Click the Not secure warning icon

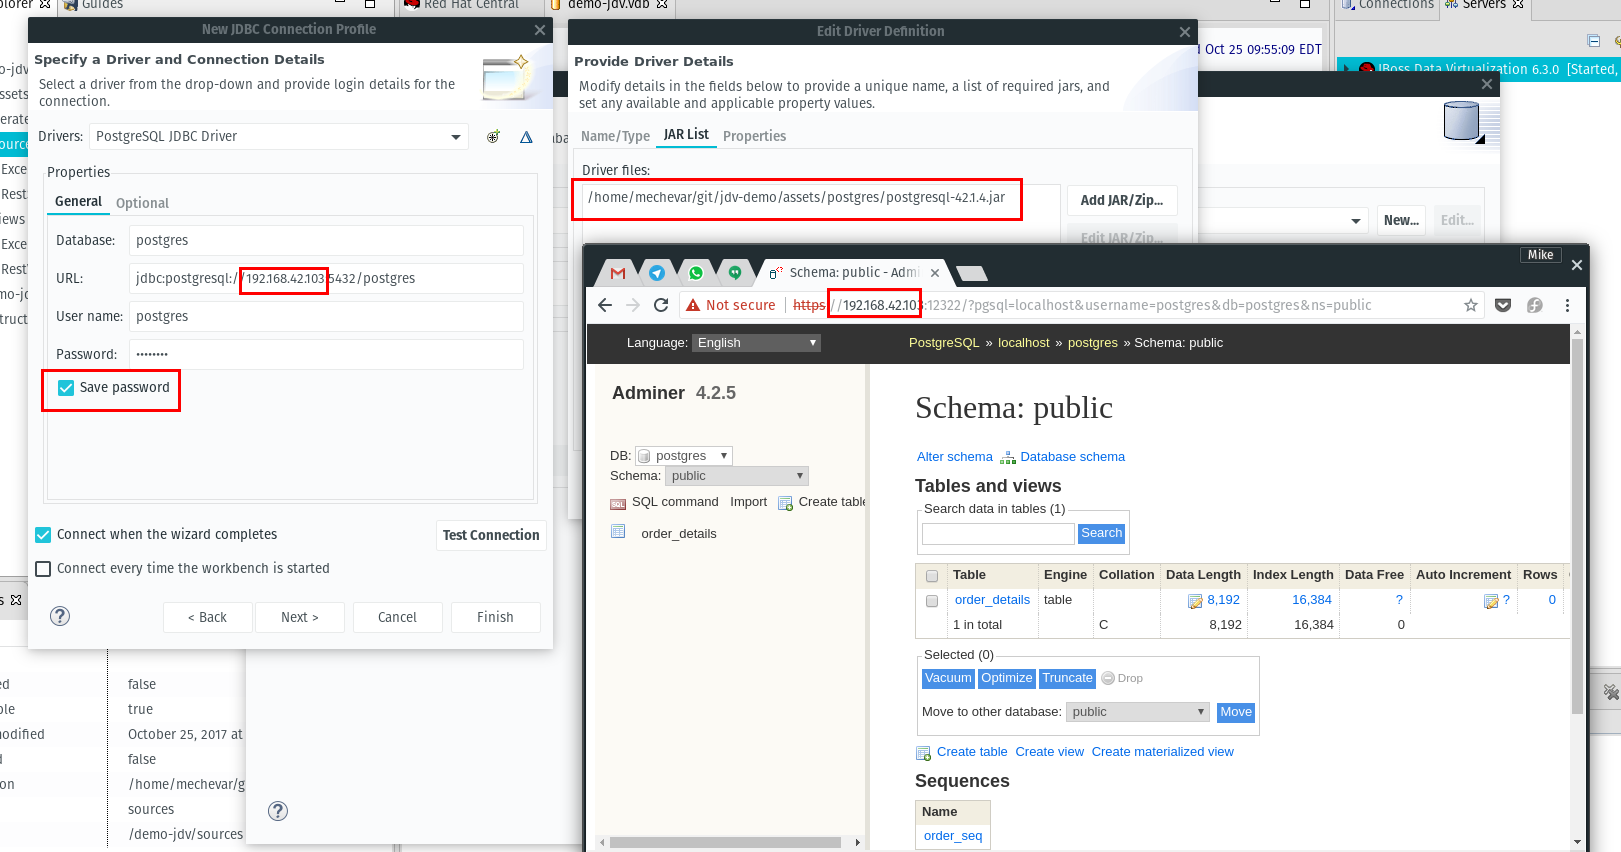pyautogui.click(x=693, y=305)
